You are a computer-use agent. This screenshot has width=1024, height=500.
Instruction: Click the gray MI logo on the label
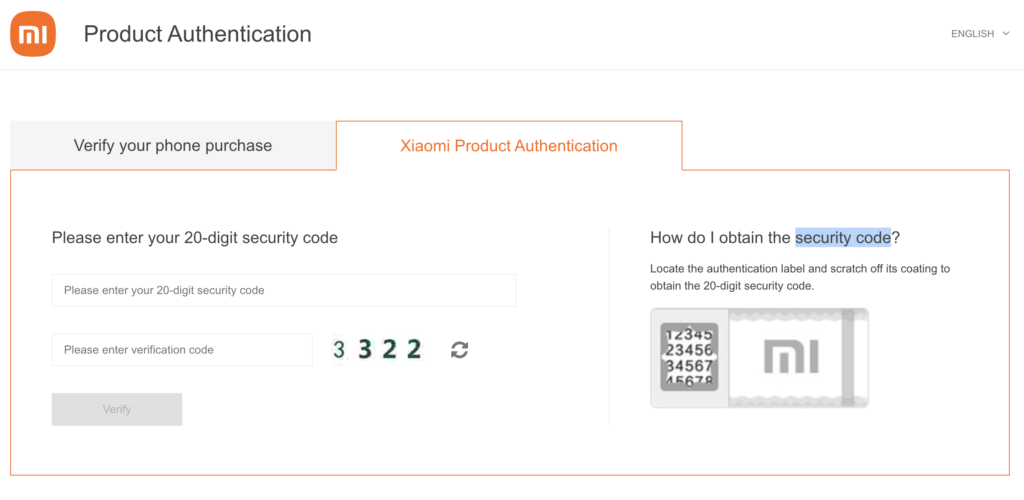coord(792,358)
